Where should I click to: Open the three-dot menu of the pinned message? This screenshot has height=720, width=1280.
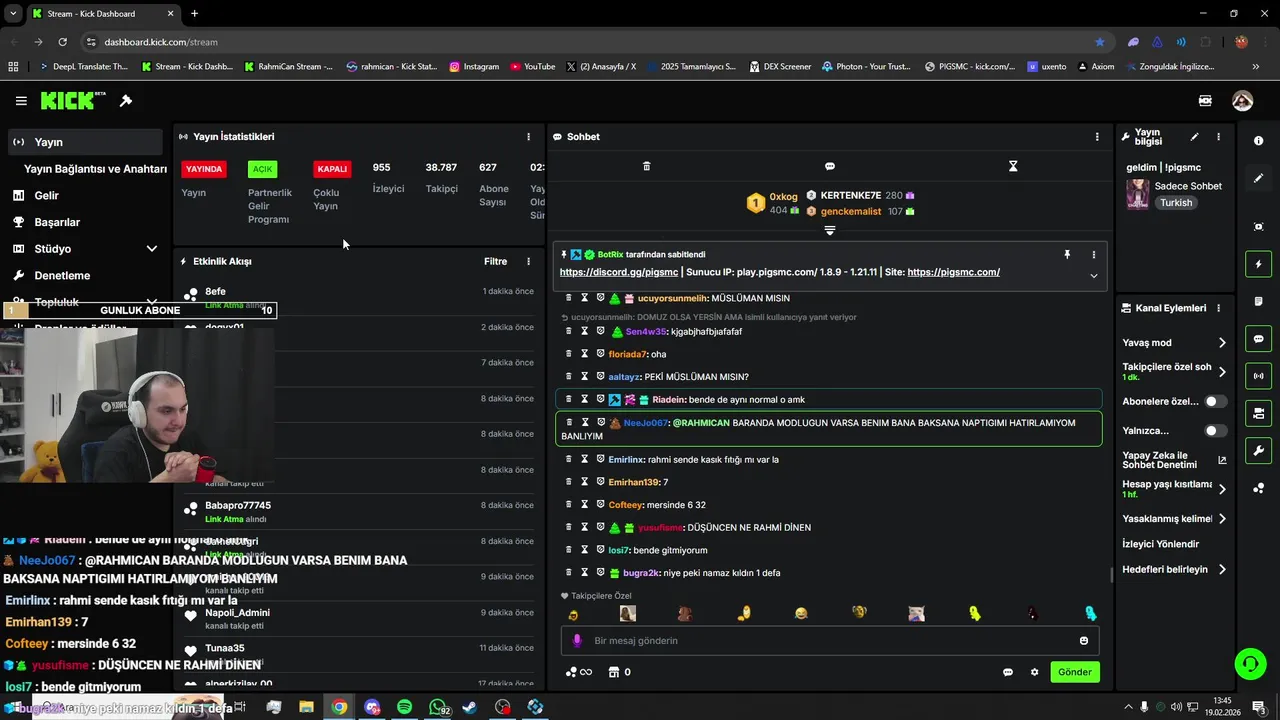[1093, 255]
